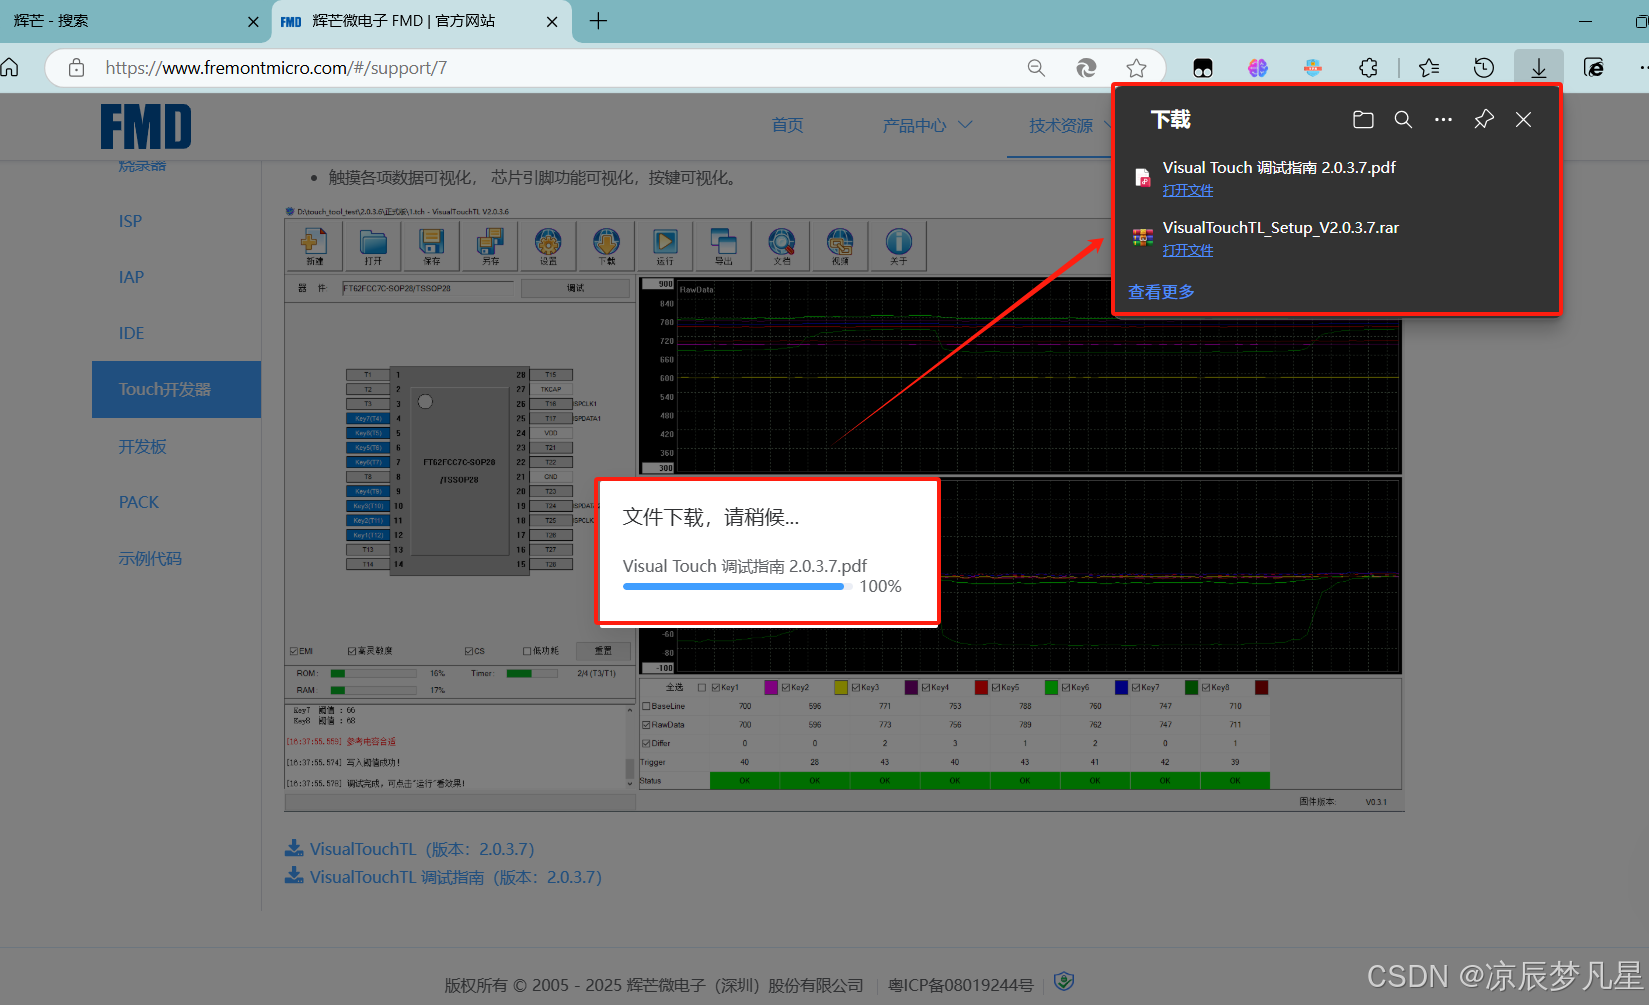Image resolution: width=1649 pixels, height=1005 pixels.
Task: Search downloads with the magnifier icon
Action: coord(1403,120)
